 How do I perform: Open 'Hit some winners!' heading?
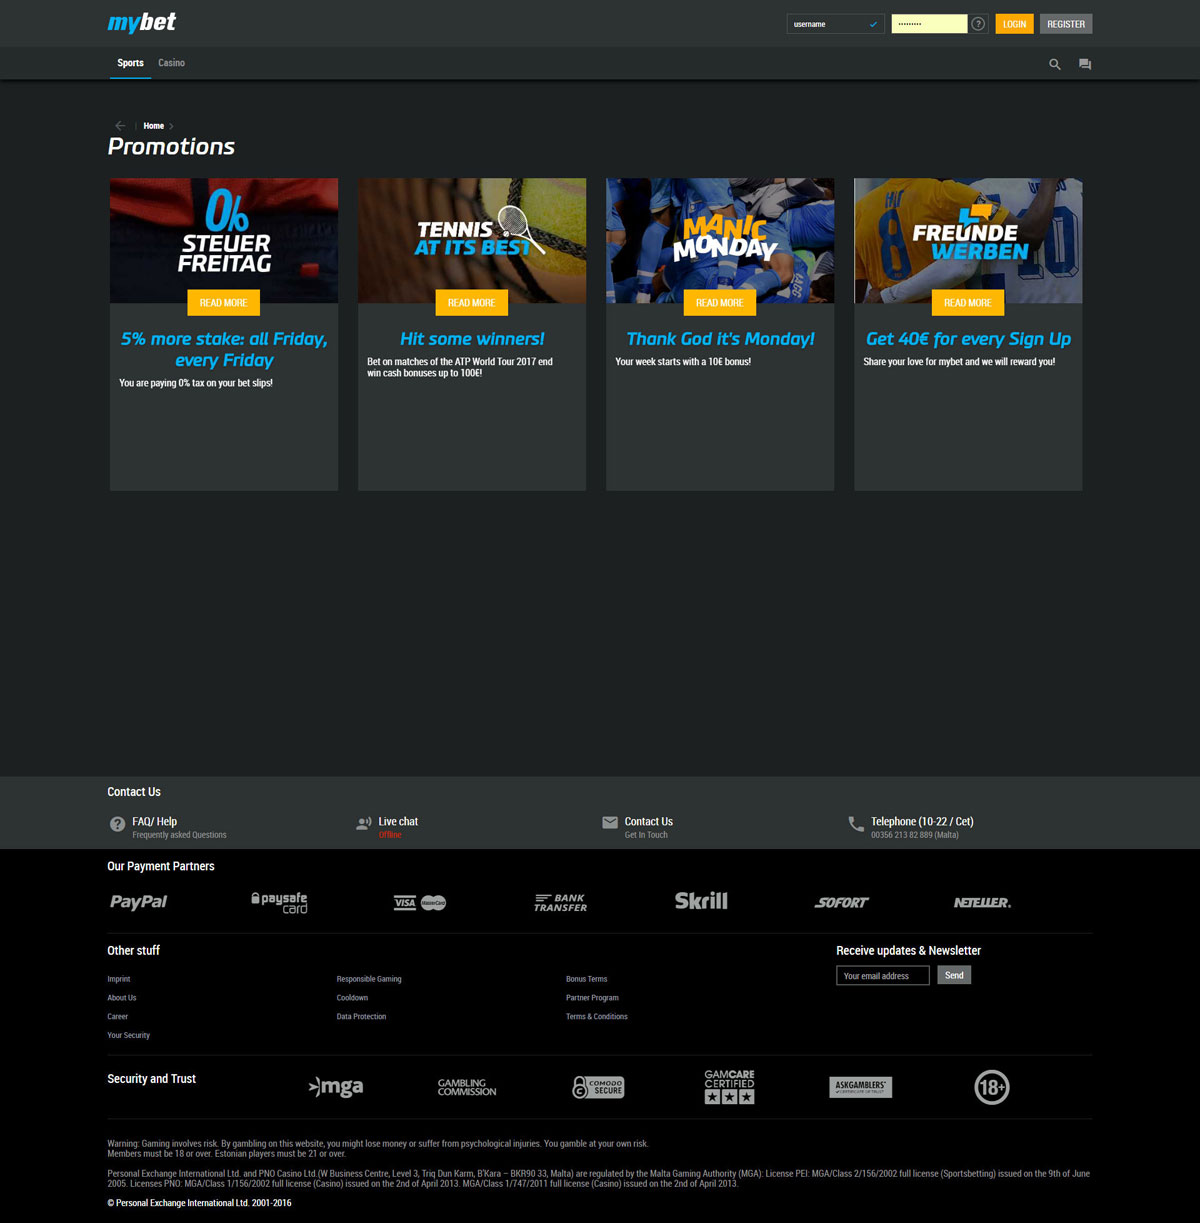coord(472,339)
